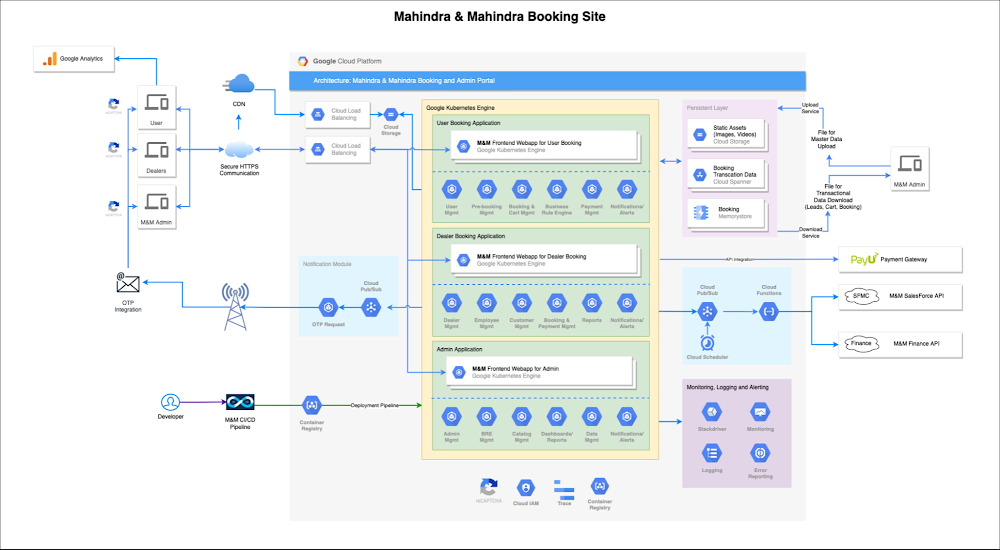Click the Architecture header bar text
Screen dimensions: 1000x550
[404, 81]
